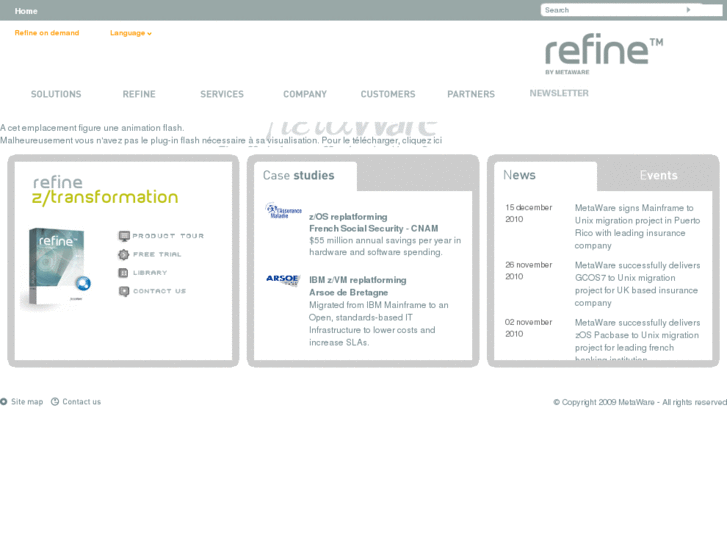This screenshot has width=727, height=545.
Task: Click 'French Social Security - CNAM' text
Action: click(x=374, y=229)
